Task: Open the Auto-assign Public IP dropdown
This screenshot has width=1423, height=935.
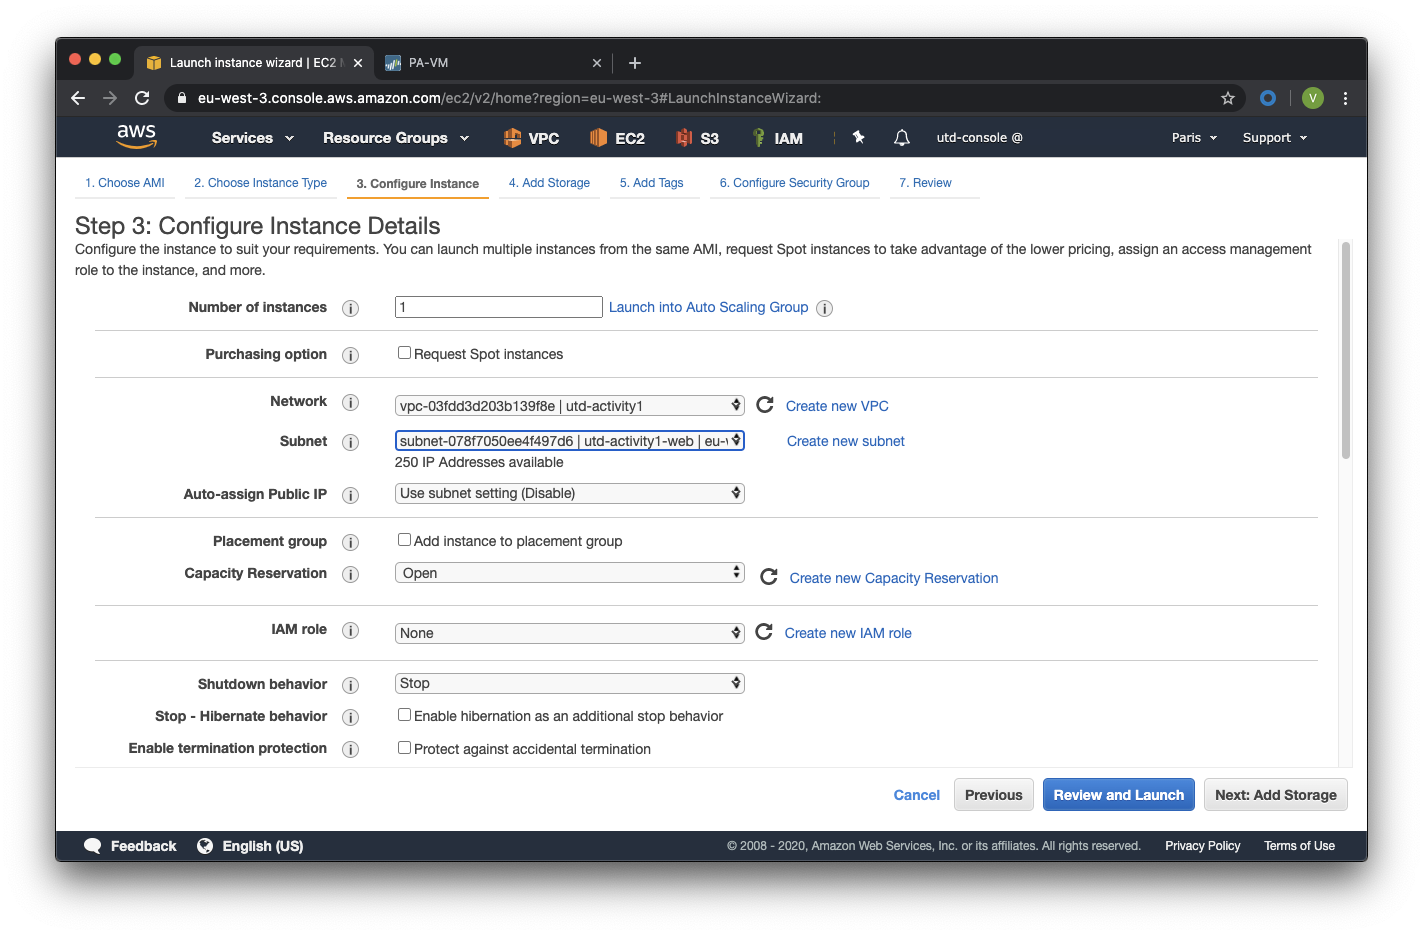Action: pos(570,493)
